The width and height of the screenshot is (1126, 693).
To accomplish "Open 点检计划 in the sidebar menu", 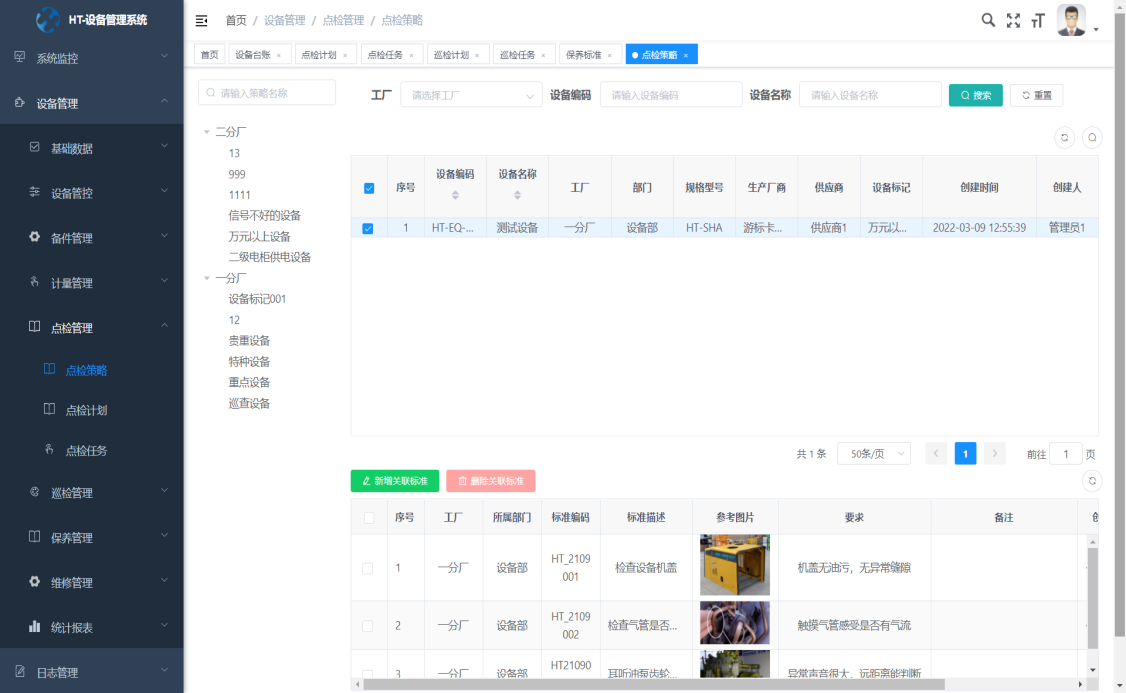I will [86, 410].
